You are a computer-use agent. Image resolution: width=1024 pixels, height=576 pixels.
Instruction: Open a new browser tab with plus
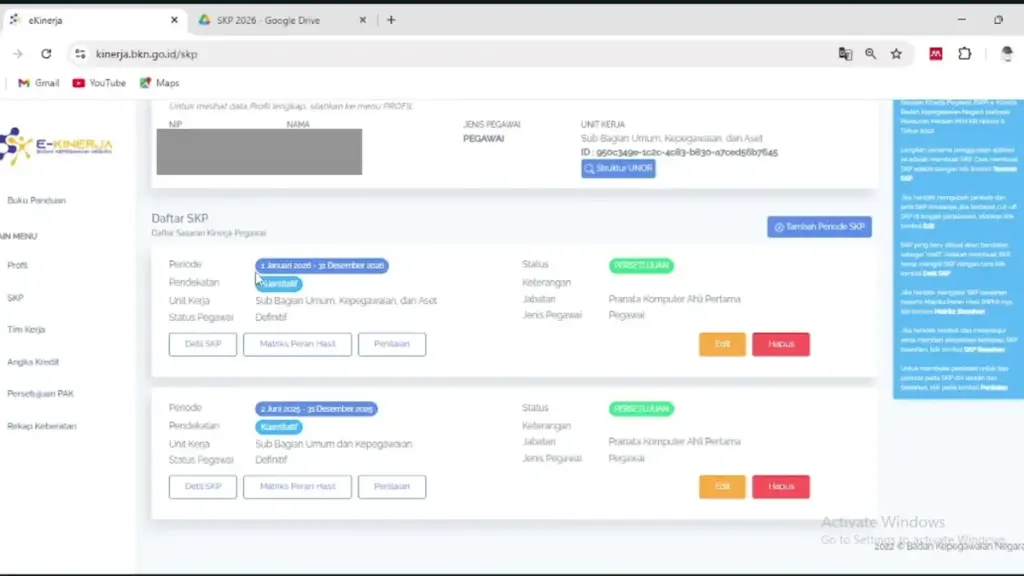pyautogui.click(x=391, y=20)
